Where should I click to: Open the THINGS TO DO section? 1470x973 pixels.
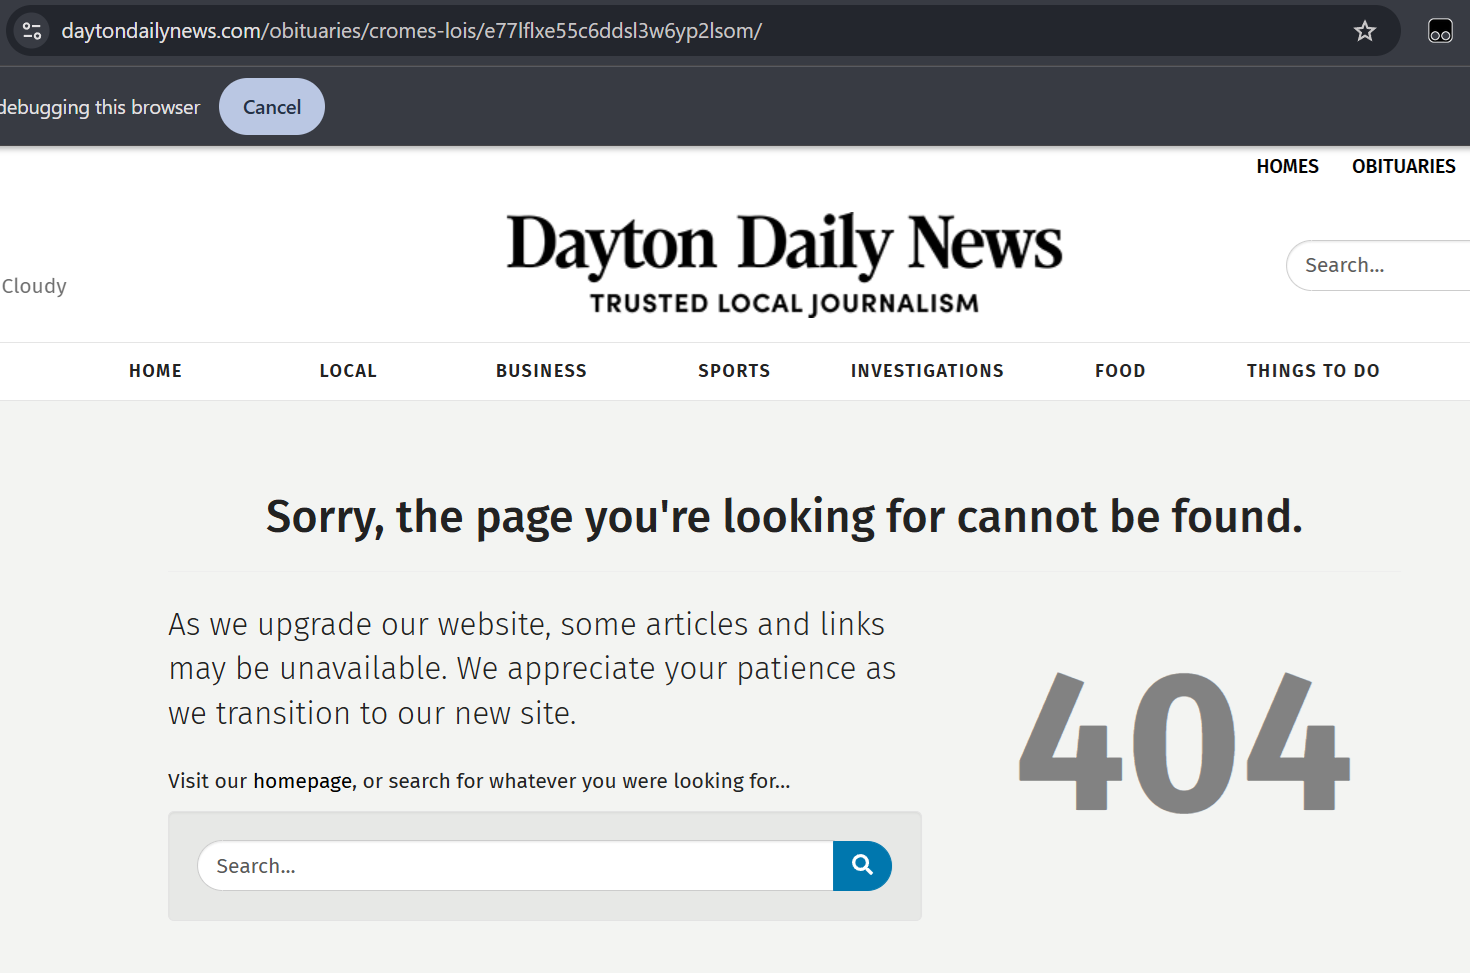pos(1313,370)
